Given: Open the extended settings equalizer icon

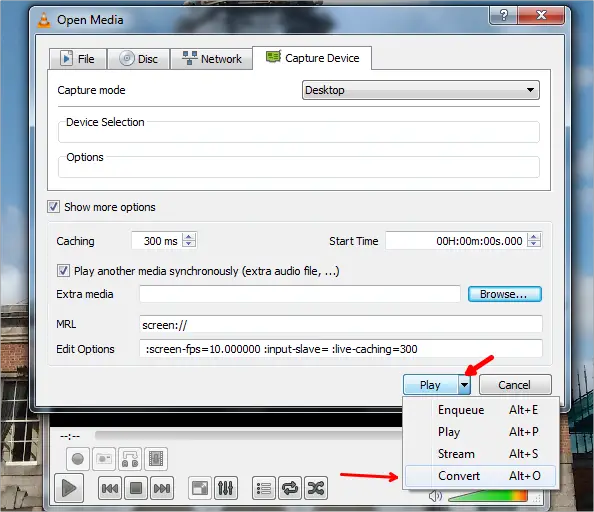Looking at the screenshot, I should click(x=226, y=489).
